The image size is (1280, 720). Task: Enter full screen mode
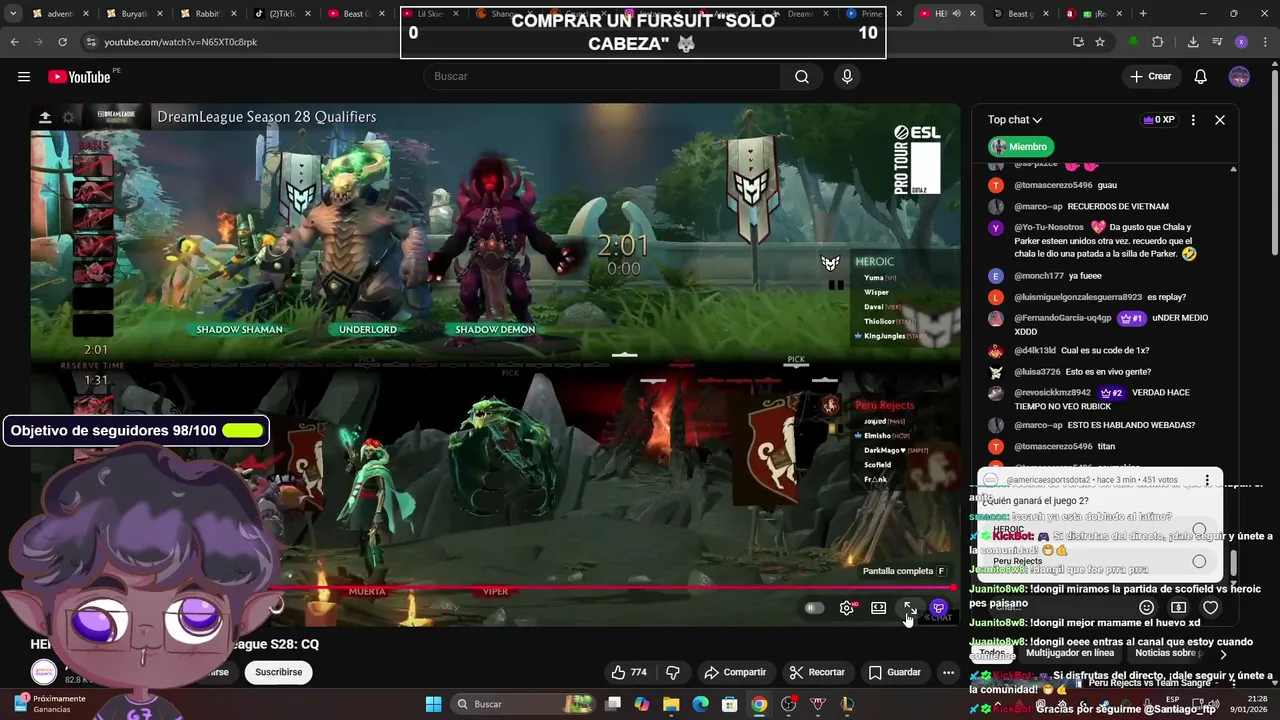click(x=910, y=608)
